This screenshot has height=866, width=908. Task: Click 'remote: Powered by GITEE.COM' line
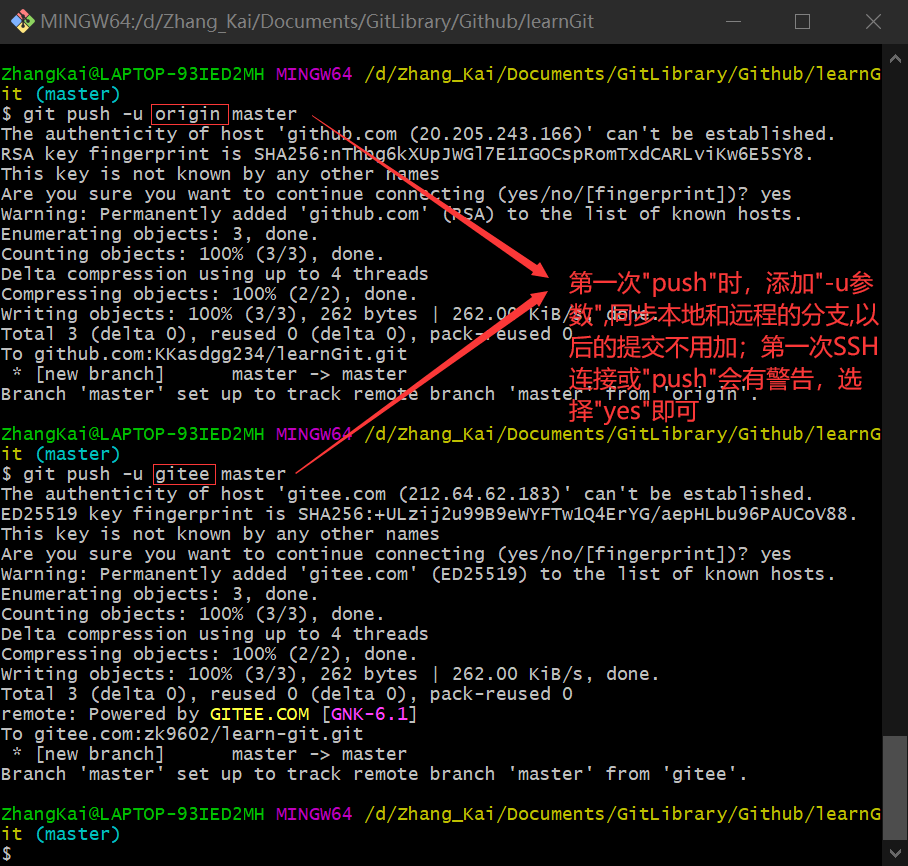(x=209, y=714)
